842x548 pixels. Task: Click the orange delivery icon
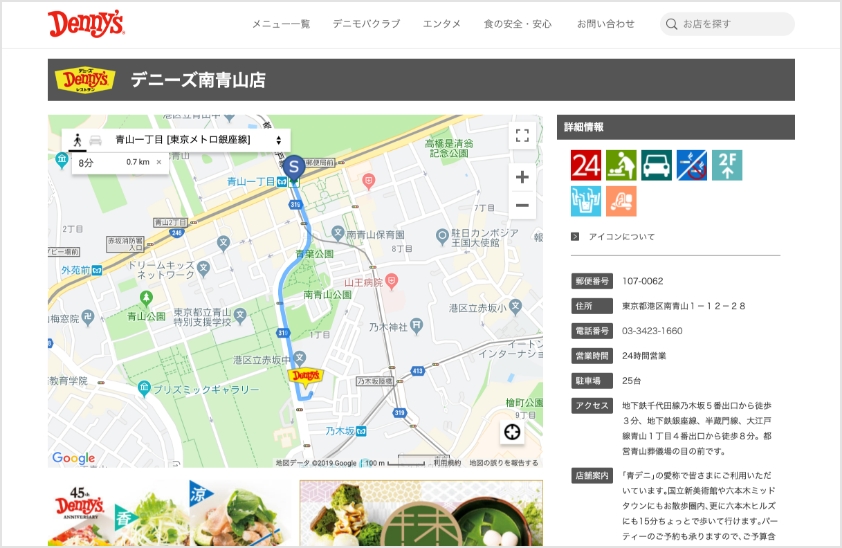coord(621,201)
